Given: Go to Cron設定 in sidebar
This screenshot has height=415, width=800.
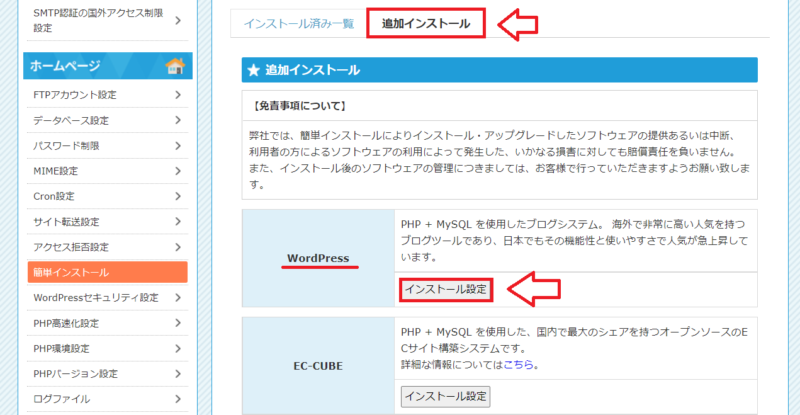Looking at the screenshot, I should coord(107,197).
